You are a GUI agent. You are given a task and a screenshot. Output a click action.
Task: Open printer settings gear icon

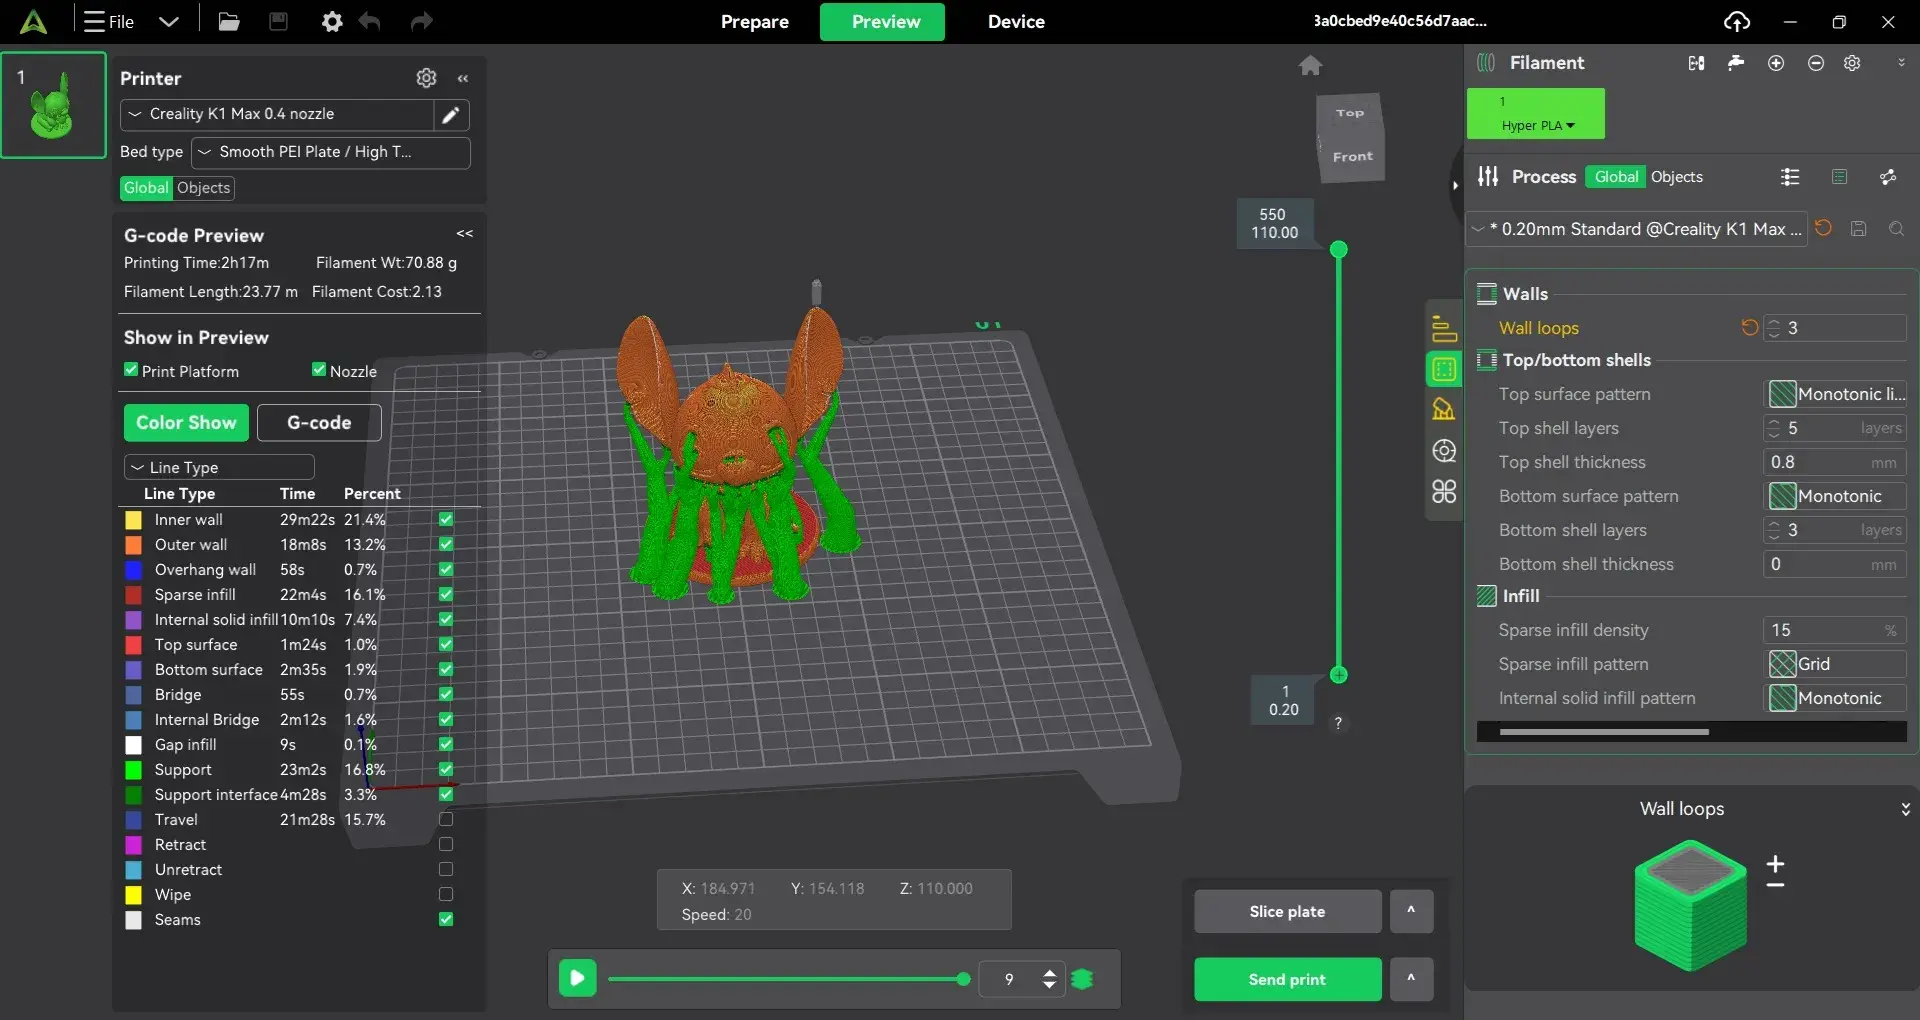pos(426,77)
